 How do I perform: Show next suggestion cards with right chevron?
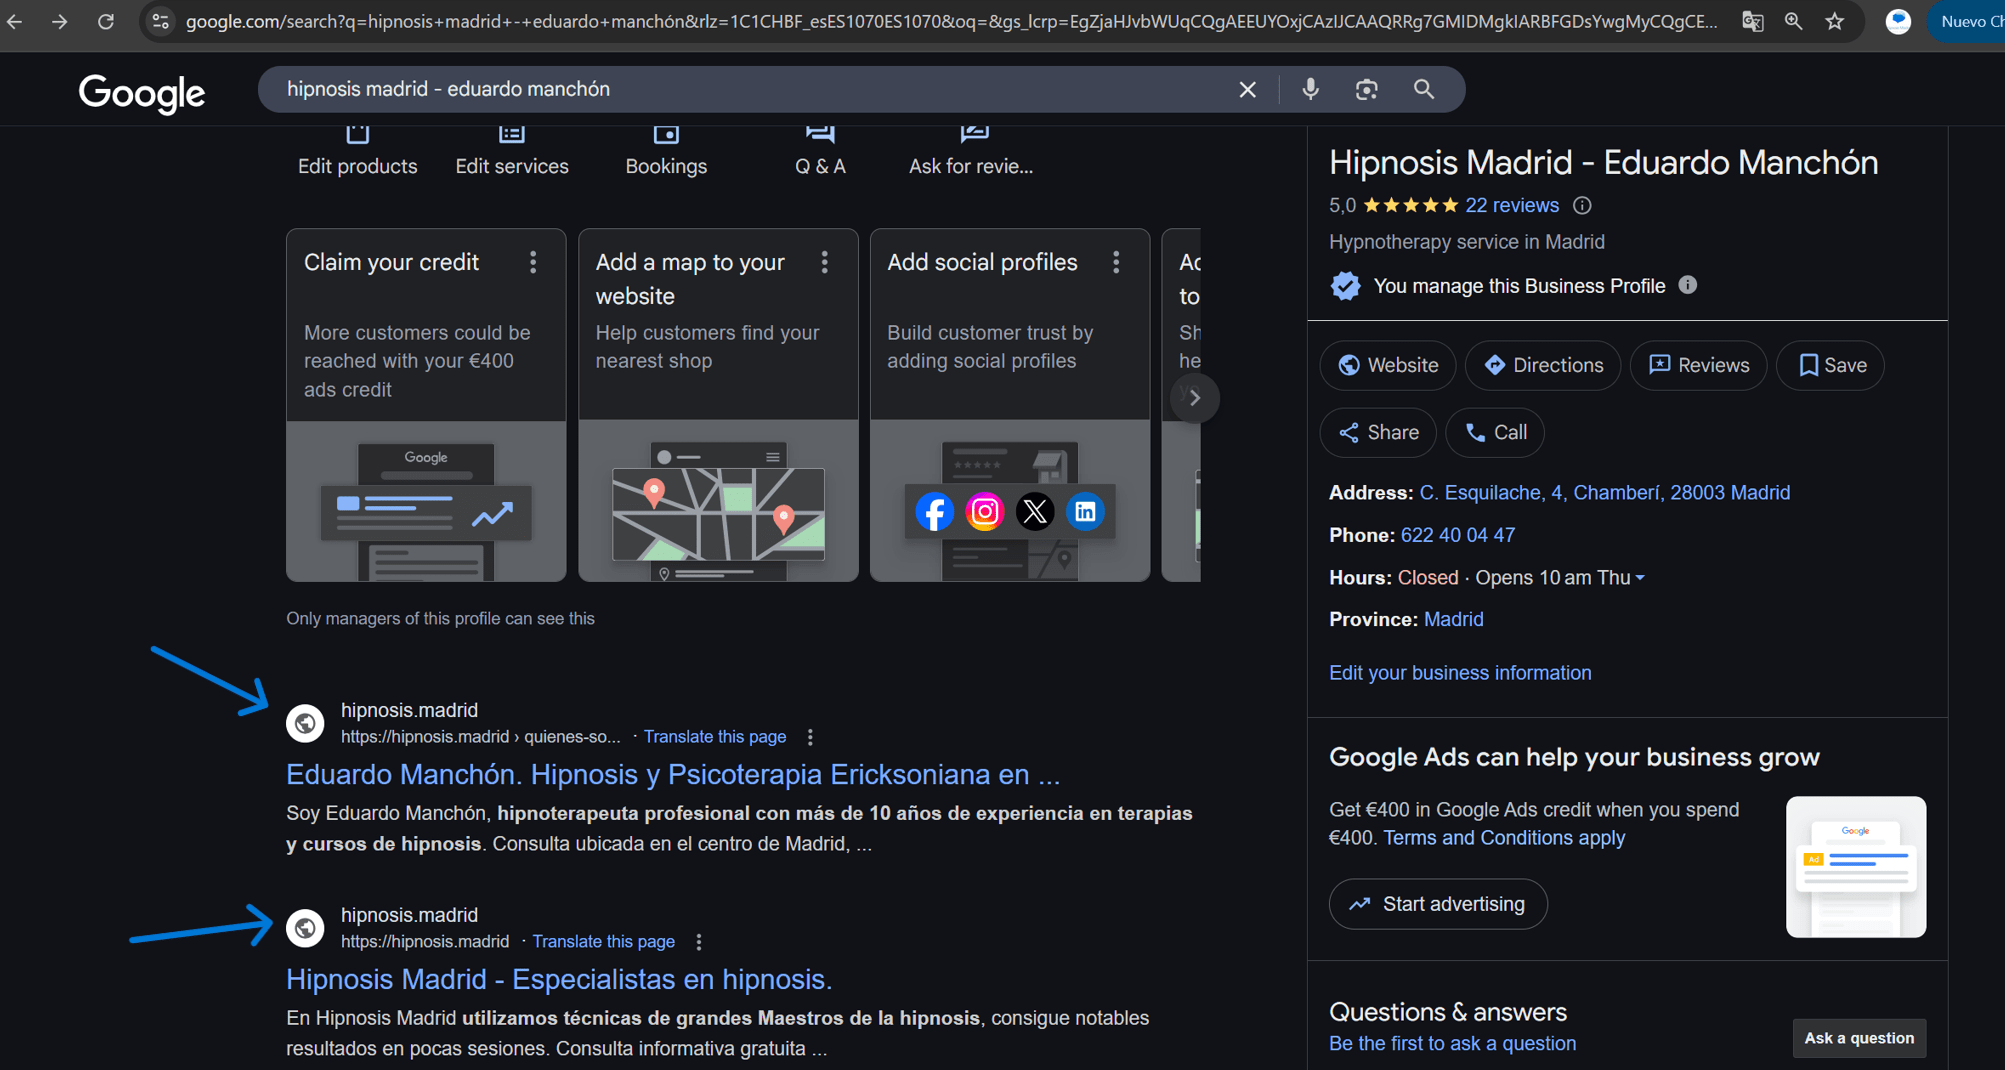pyautogui.click(x=1194, y=398)
